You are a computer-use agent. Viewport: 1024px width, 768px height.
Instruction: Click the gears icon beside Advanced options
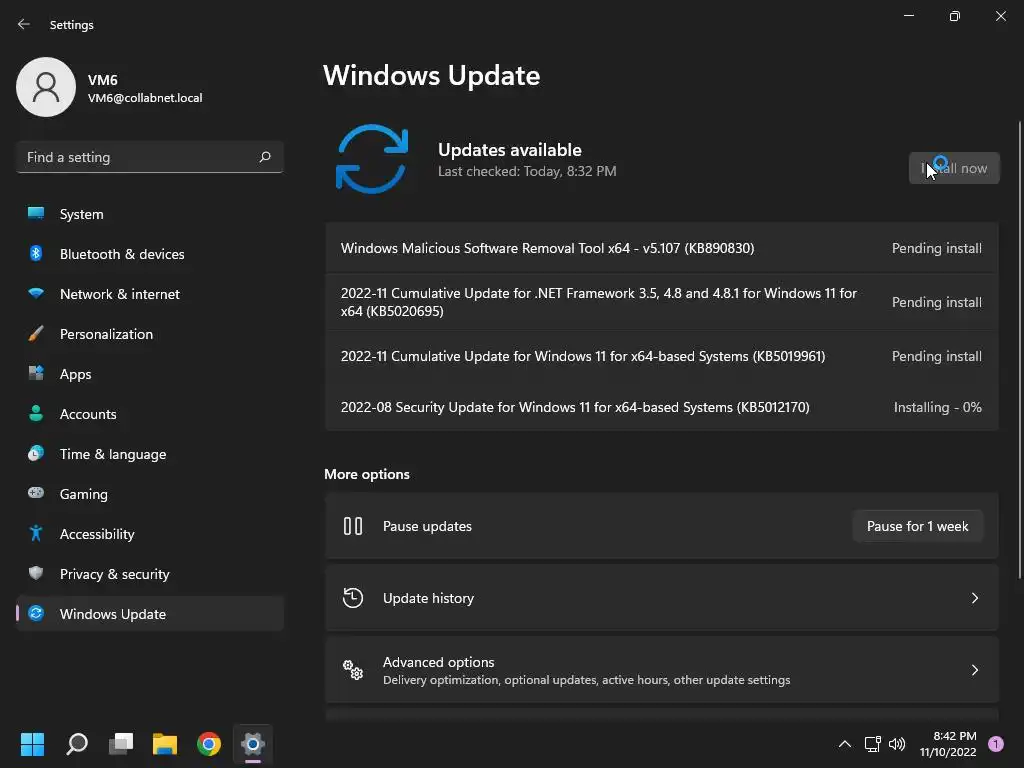pos(353,669)
